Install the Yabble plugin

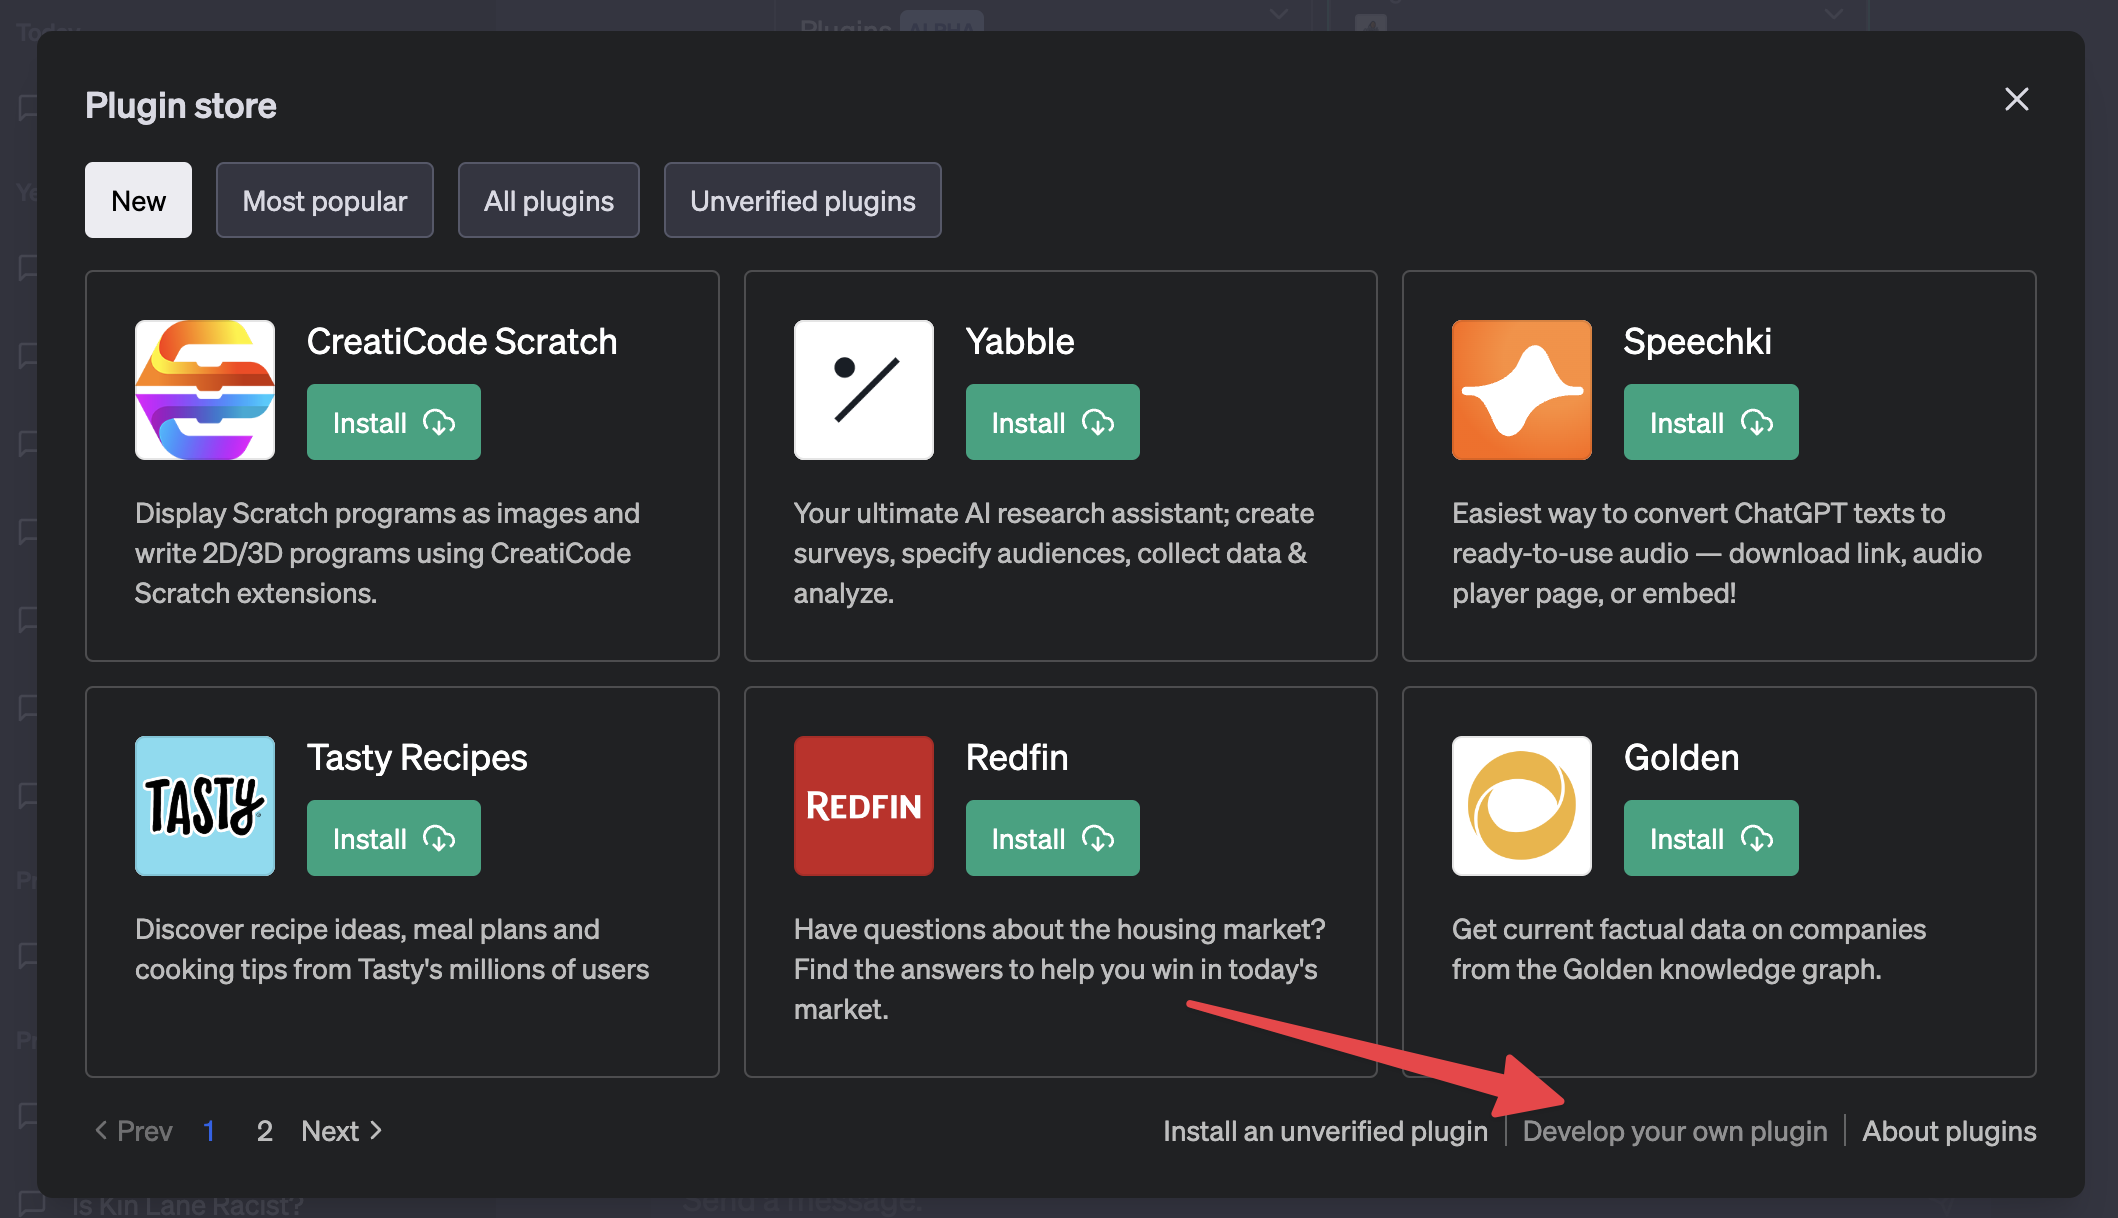point(1052,422)
